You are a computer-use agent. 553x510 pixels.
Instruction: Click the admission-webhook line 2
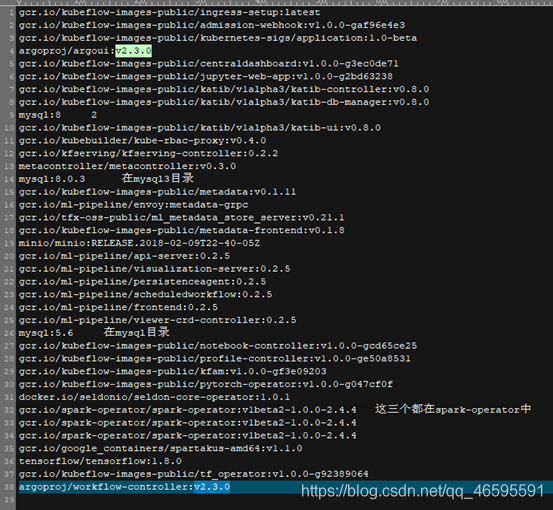[x=212, y=25]
